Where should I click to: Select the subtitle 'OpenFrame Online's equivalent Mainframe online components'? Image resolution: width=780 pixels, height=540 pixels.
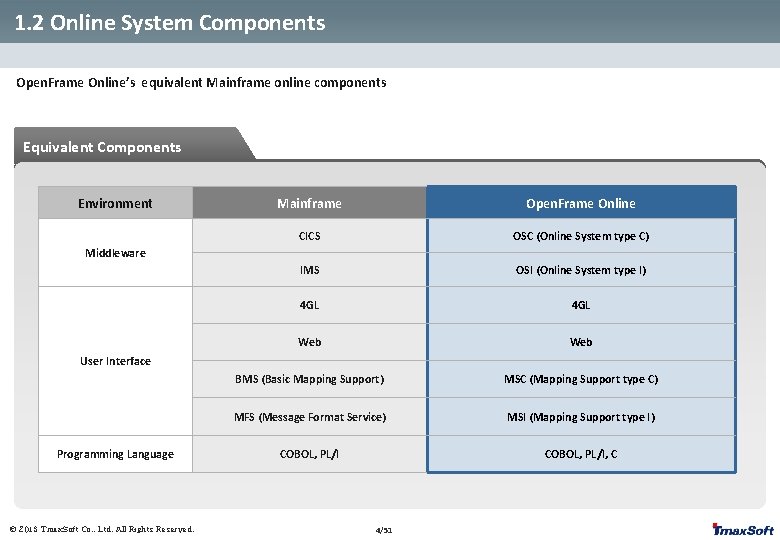point(201,83)
